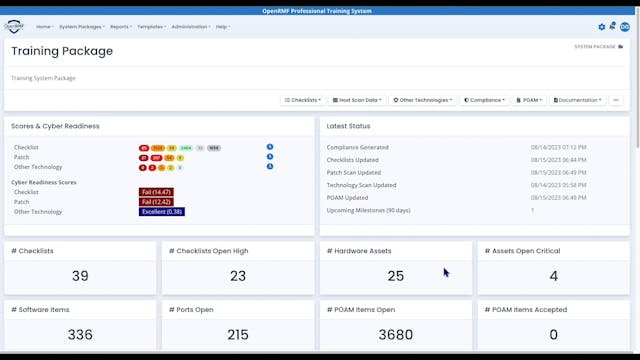640x360 pixels.
Task: Click the System Package folder icon
Action: 620,47
